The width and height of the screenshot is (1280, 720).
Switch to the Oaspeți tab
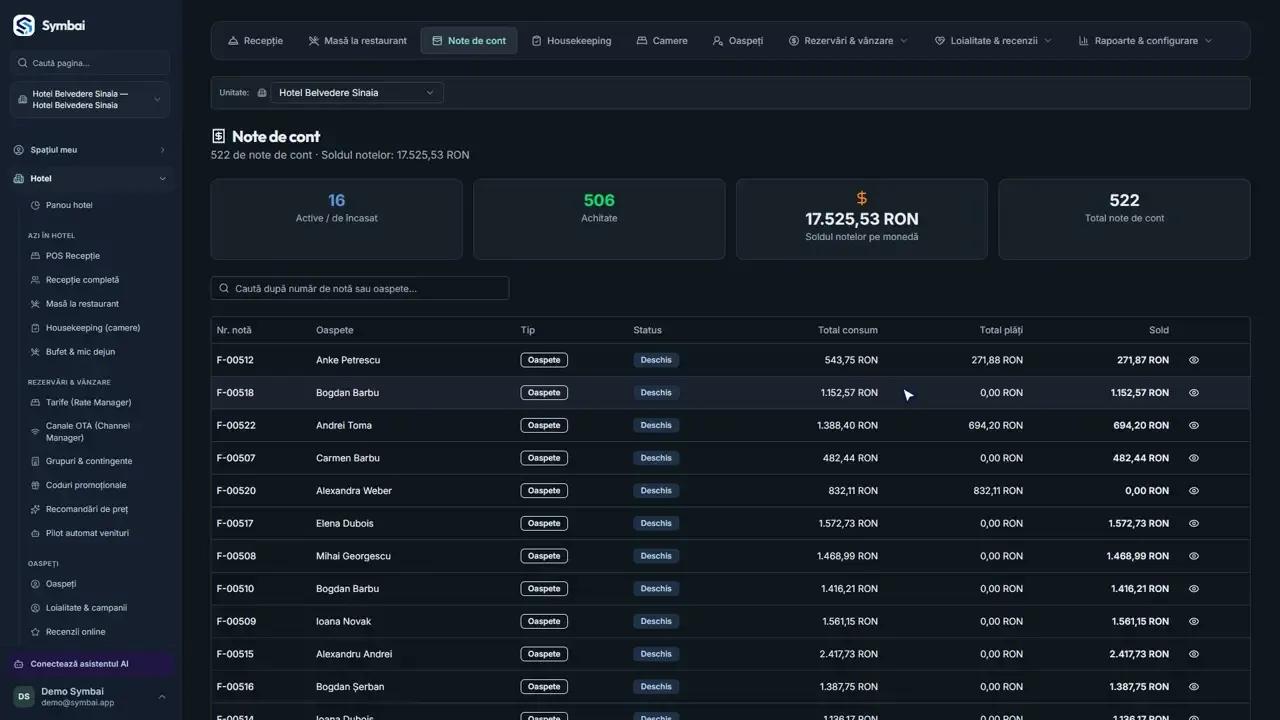pyautogui.click(x=738, y=41)
